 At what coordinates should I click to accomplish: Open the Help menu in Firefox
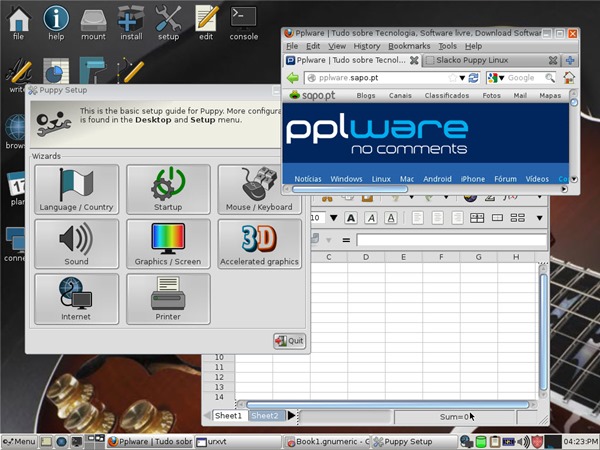click(x=473, y=46)
